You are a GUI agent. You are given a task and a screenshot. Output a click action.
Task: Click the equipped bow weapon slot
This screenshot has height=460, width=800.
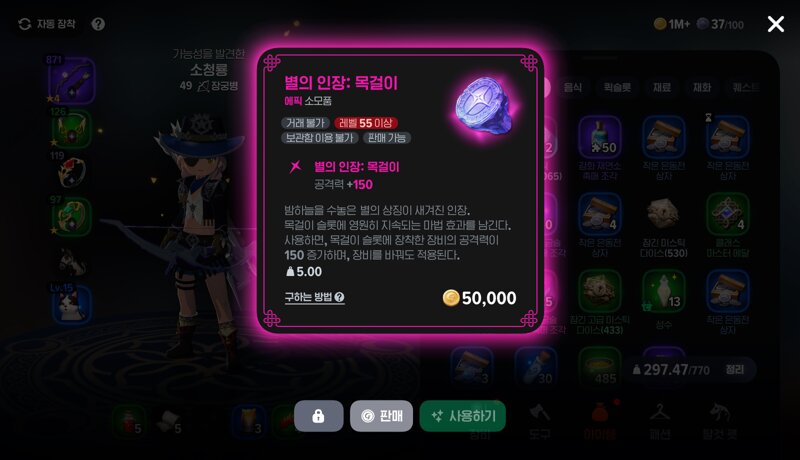[71, 82]
